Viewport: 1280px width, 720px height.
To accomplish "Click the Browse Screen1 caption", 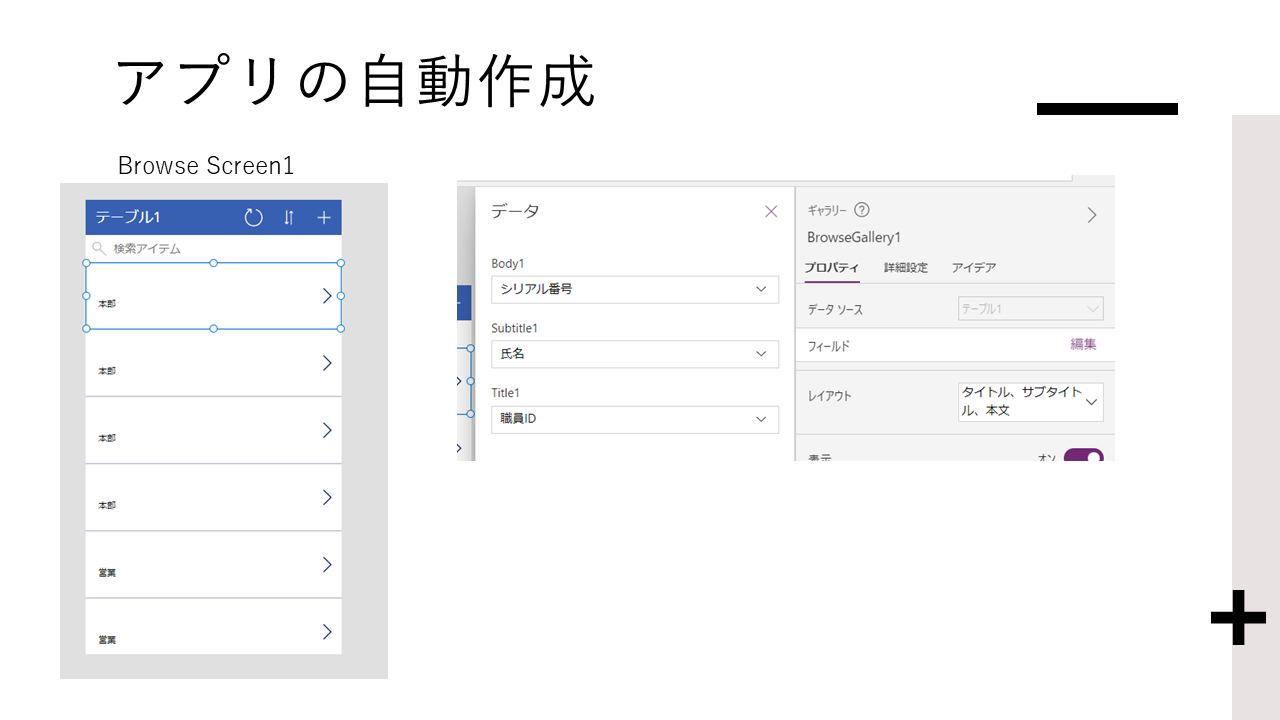I will [206, 165].
